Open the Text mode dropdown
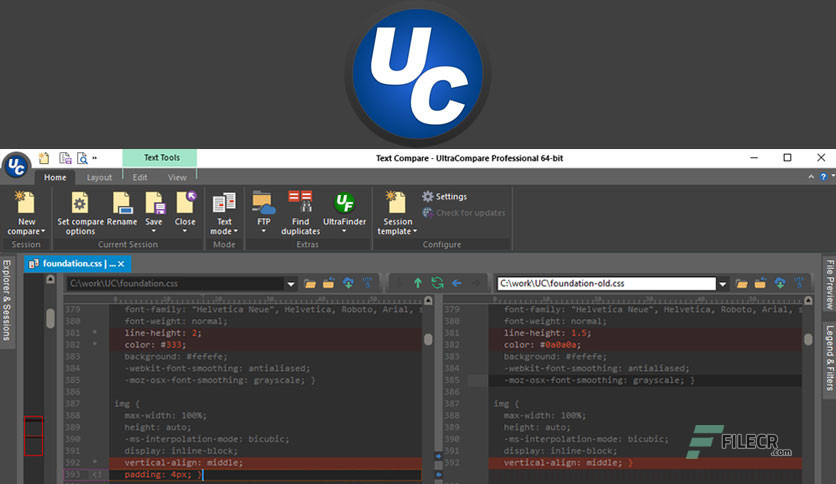This screenshot has width=836, height=484. click(236, 231)
